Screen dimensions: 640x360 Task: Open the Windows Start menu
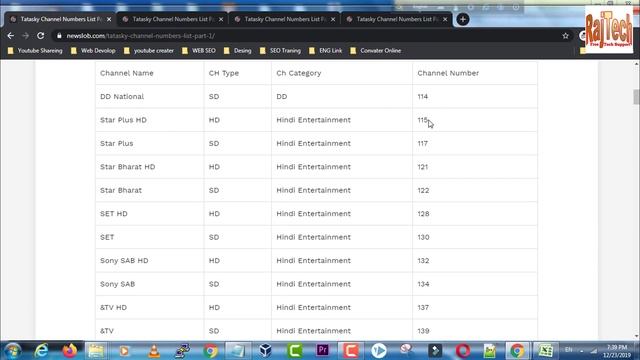[12, 351]
